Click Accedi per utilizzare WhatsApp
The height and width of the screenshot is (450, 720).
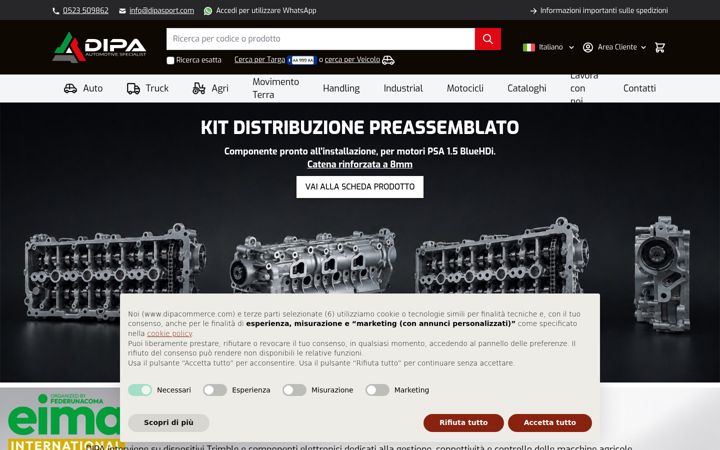(x=266, y=11)
